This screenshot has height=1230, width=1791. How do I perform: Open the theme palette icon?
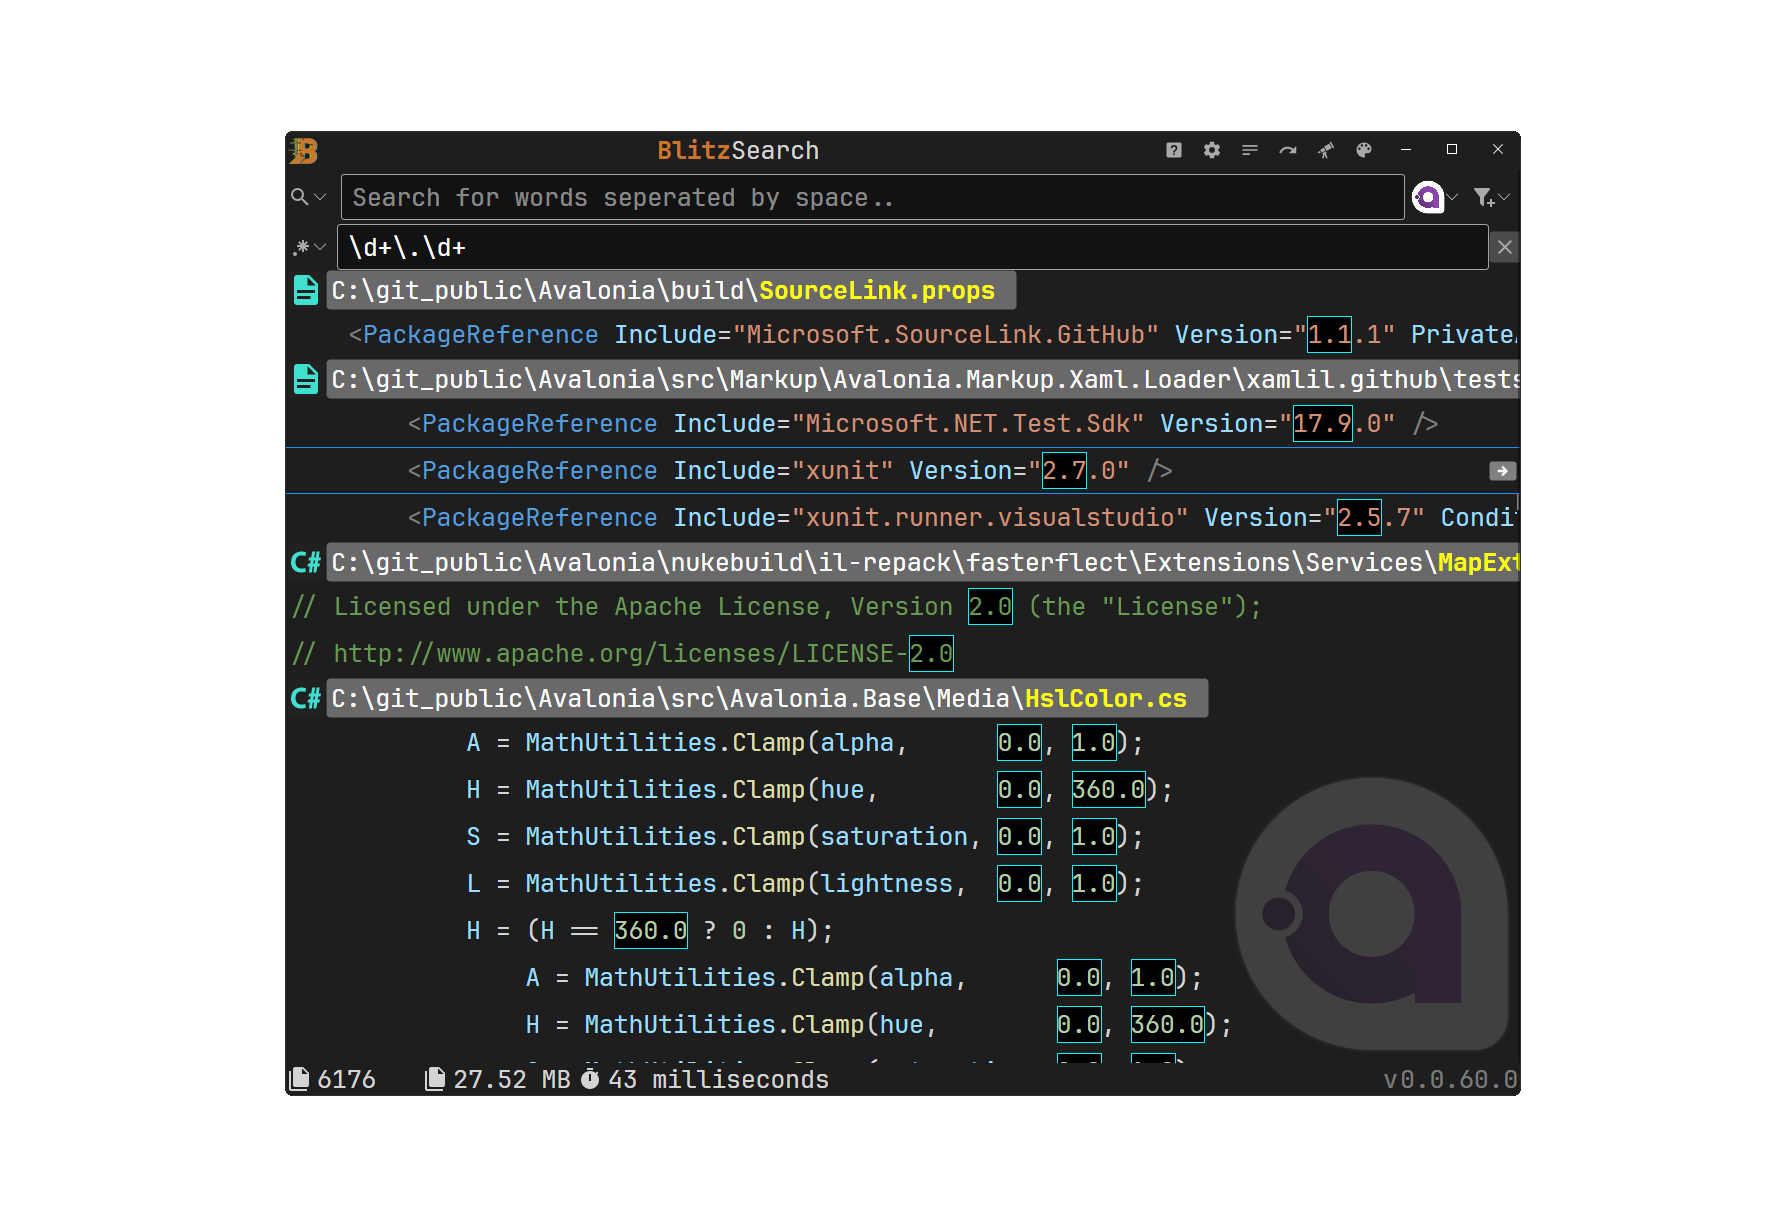(x=1364, y=150)
